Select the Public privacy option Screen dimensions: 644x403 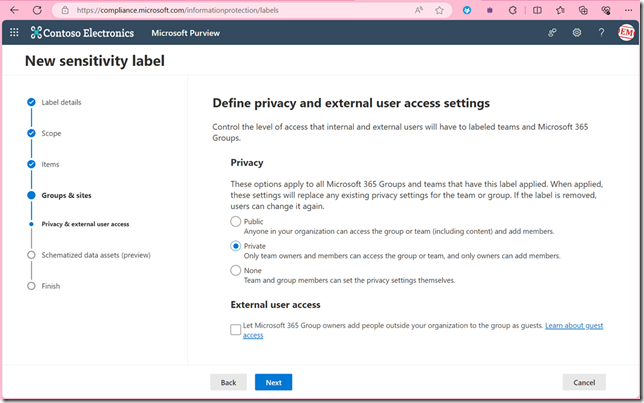coord(235,221)
